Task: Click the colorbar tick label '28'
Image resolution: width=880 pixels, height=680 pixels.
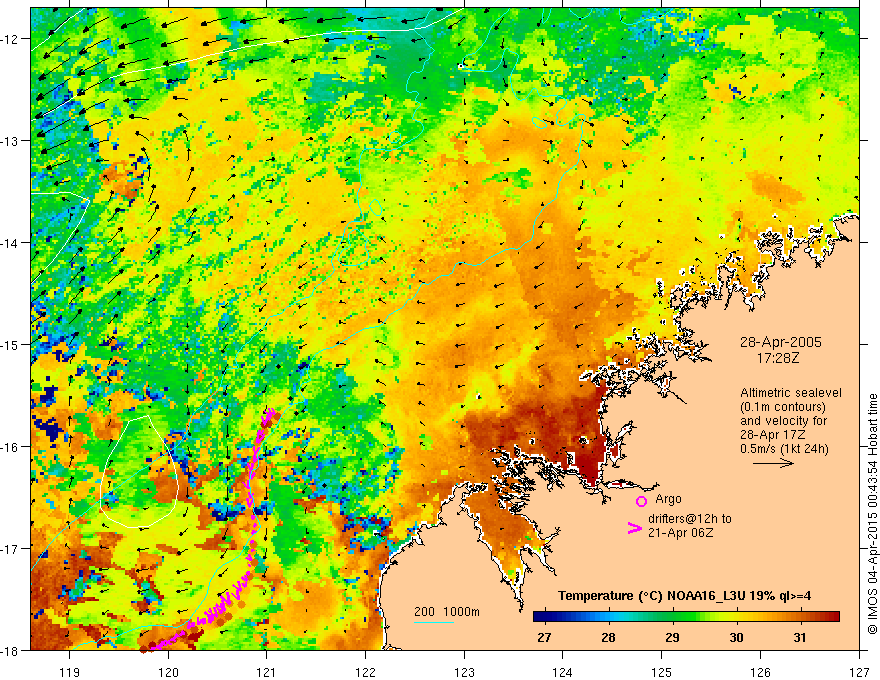Action: [608, 637]
